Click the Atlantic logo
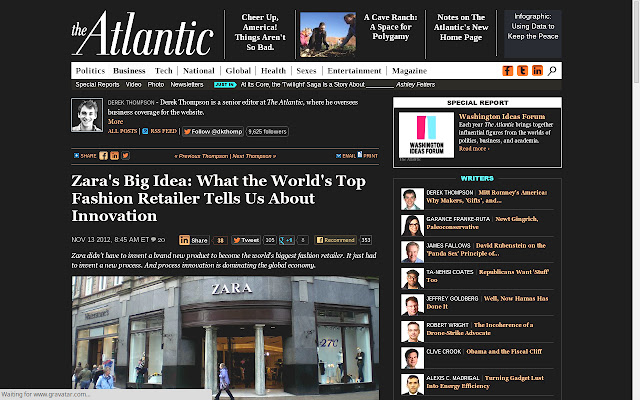The width and height of the screenshot is (640, 400). tap(142, 33)
